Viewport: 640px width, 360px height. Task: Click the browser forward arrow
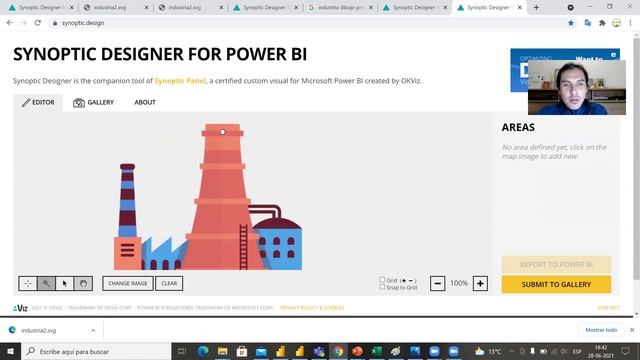pyautogui.click(x=23, y=23)
